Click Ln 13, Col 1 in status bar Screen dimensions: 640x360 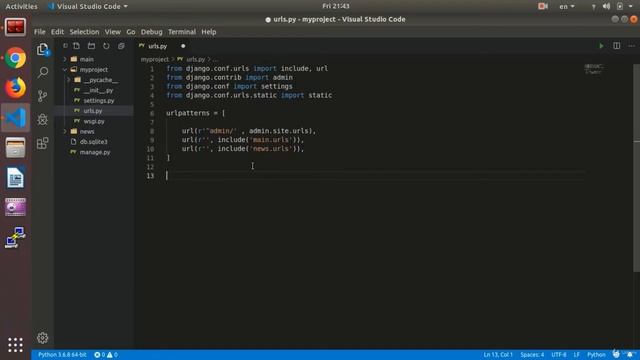click(x=498, y=355)
